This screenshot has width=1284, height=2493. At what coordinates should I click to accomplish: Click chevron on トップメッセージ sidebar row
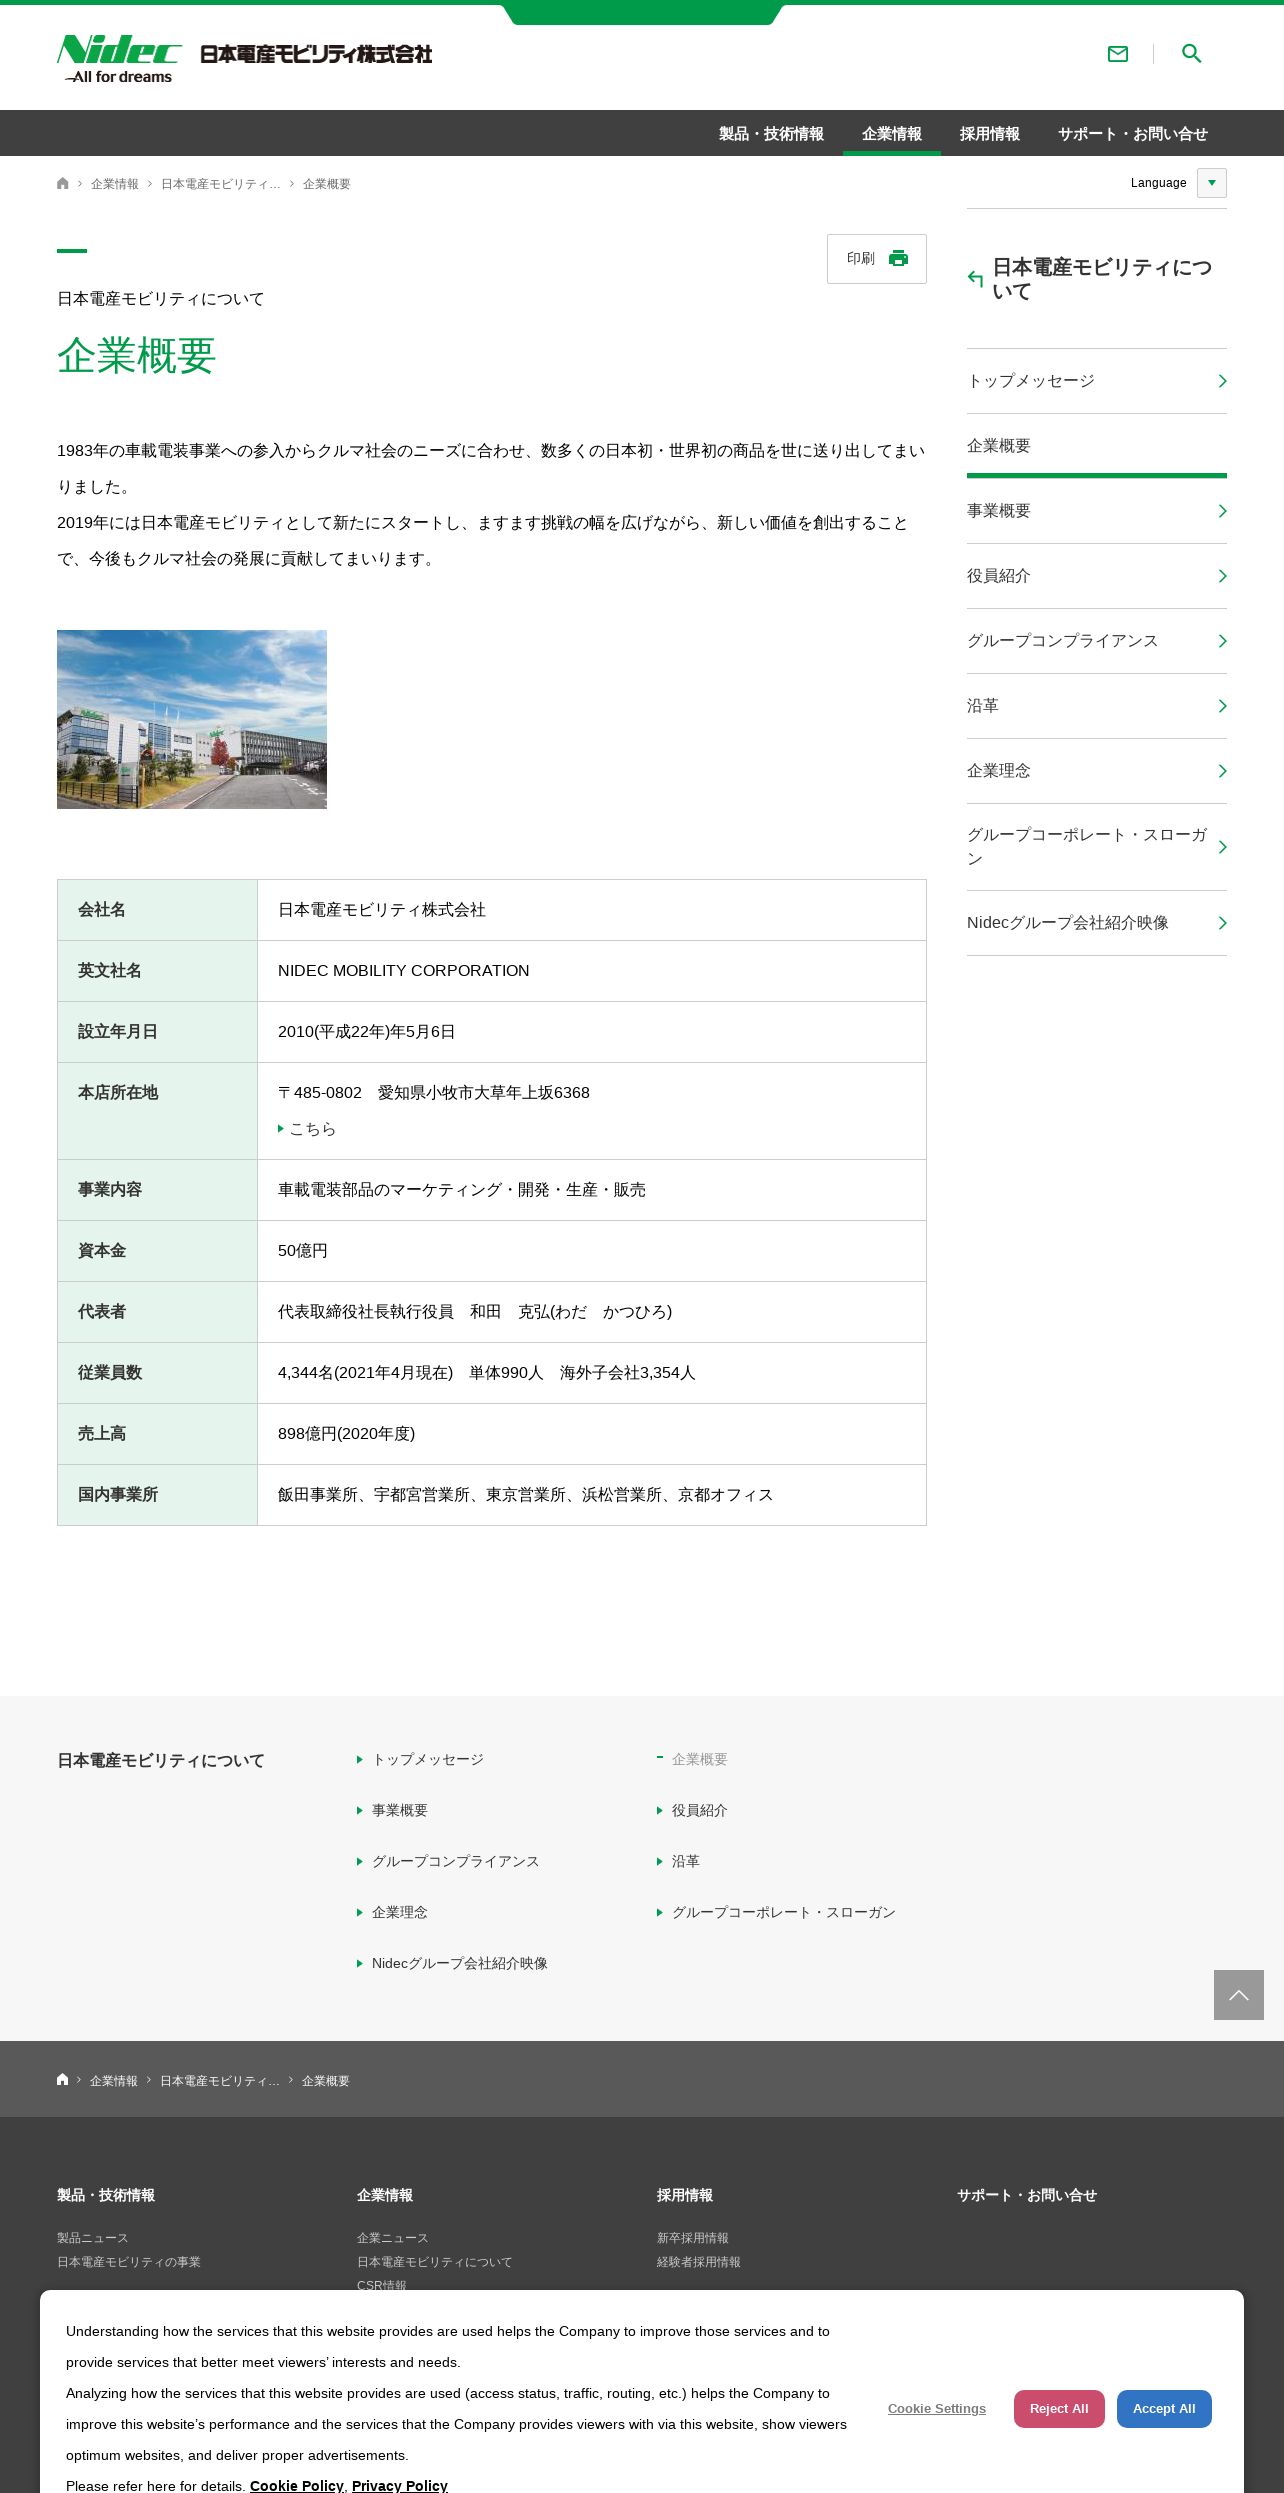coord(1222,381)
